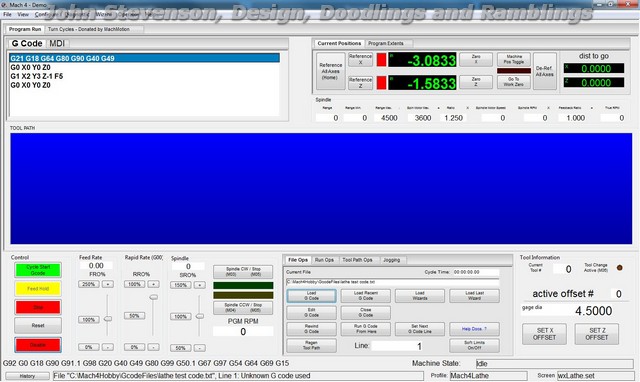Switch to the Jogging tab
This screenshot has width=640, height=382.
(391, 260)
